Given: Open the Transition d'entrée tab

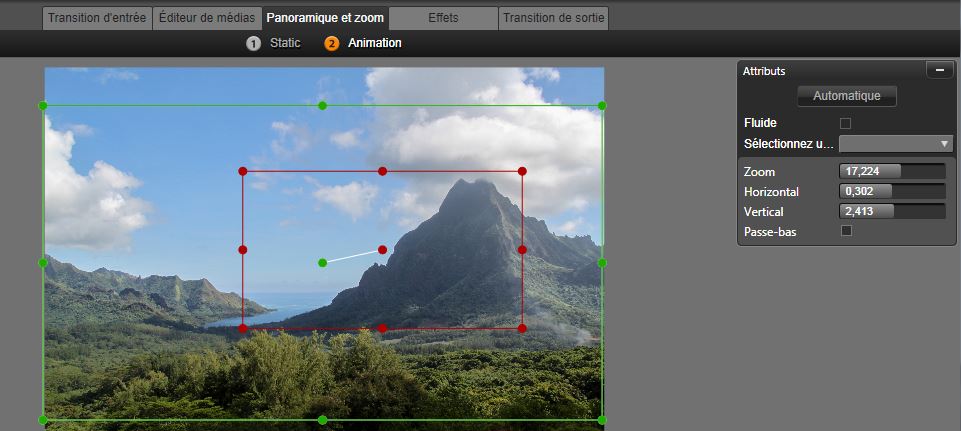Looking at the screenshot, I should point(97,18).
